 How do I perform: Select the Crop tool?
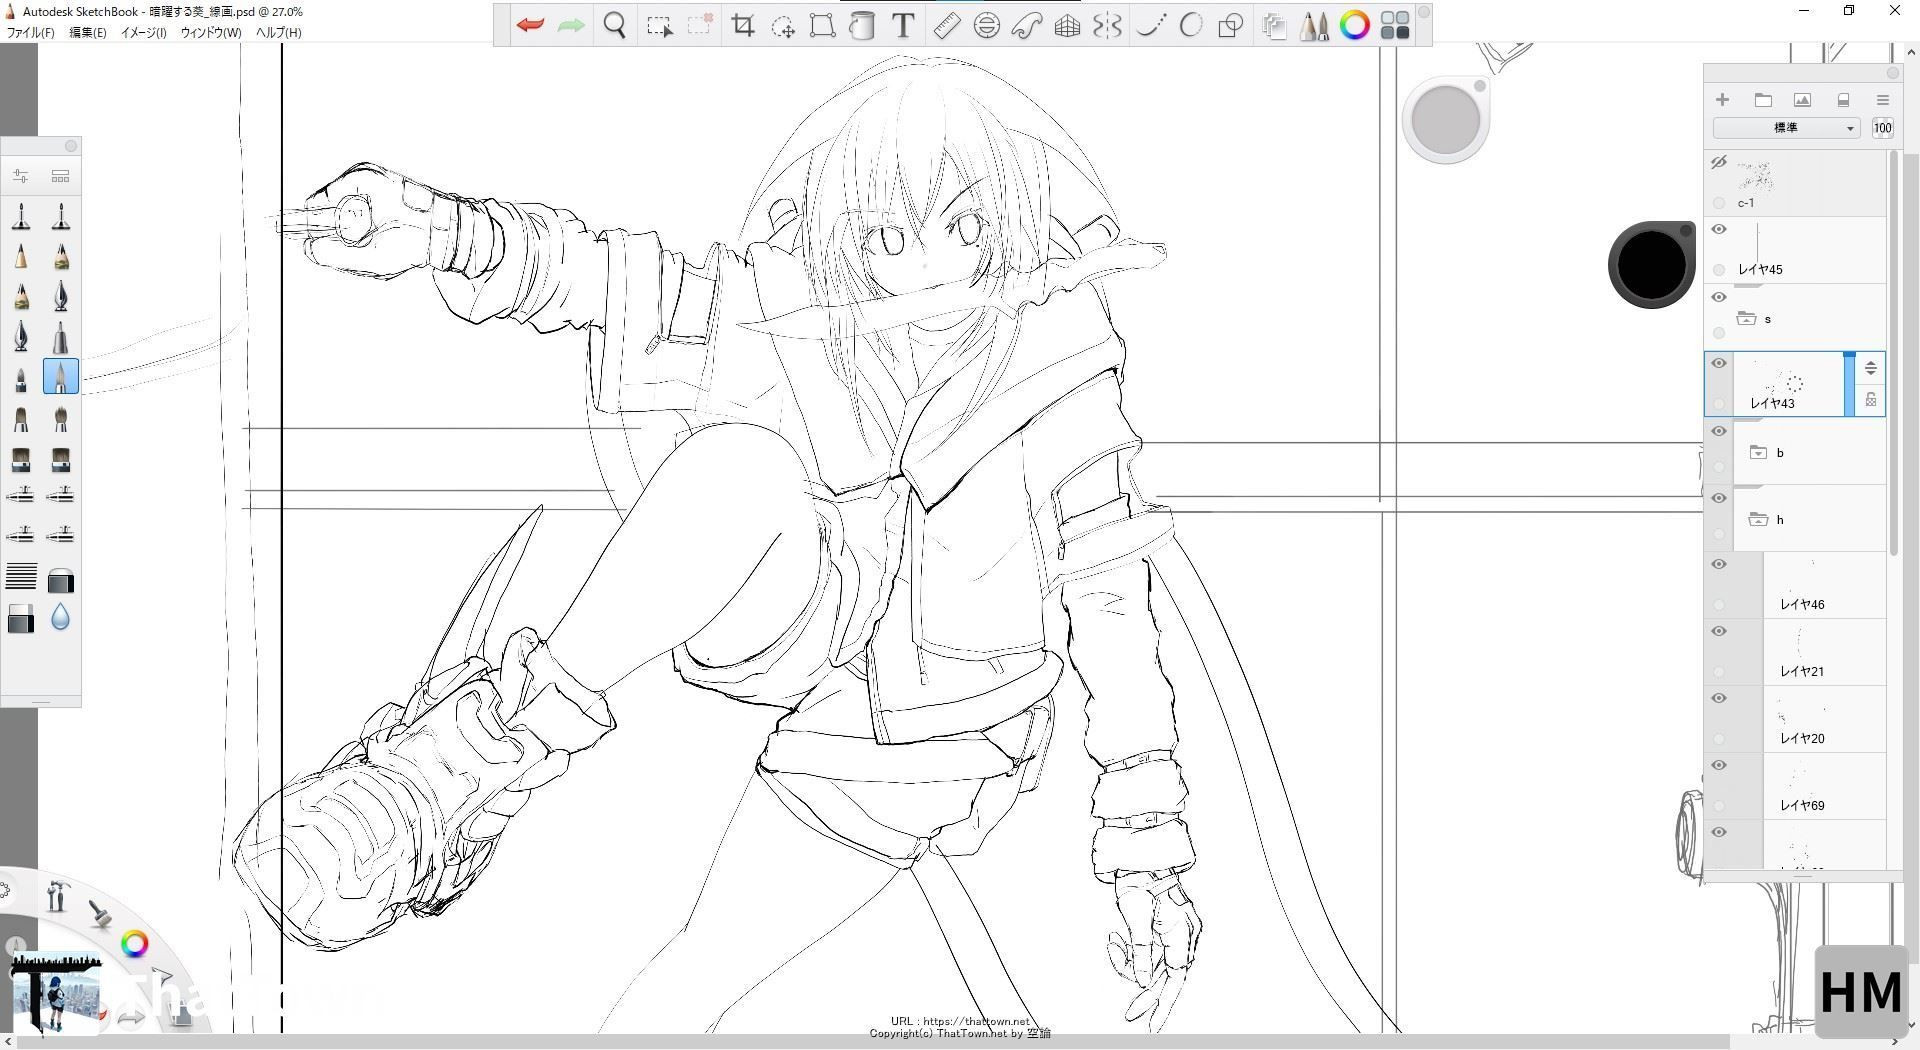click(743, 25)
